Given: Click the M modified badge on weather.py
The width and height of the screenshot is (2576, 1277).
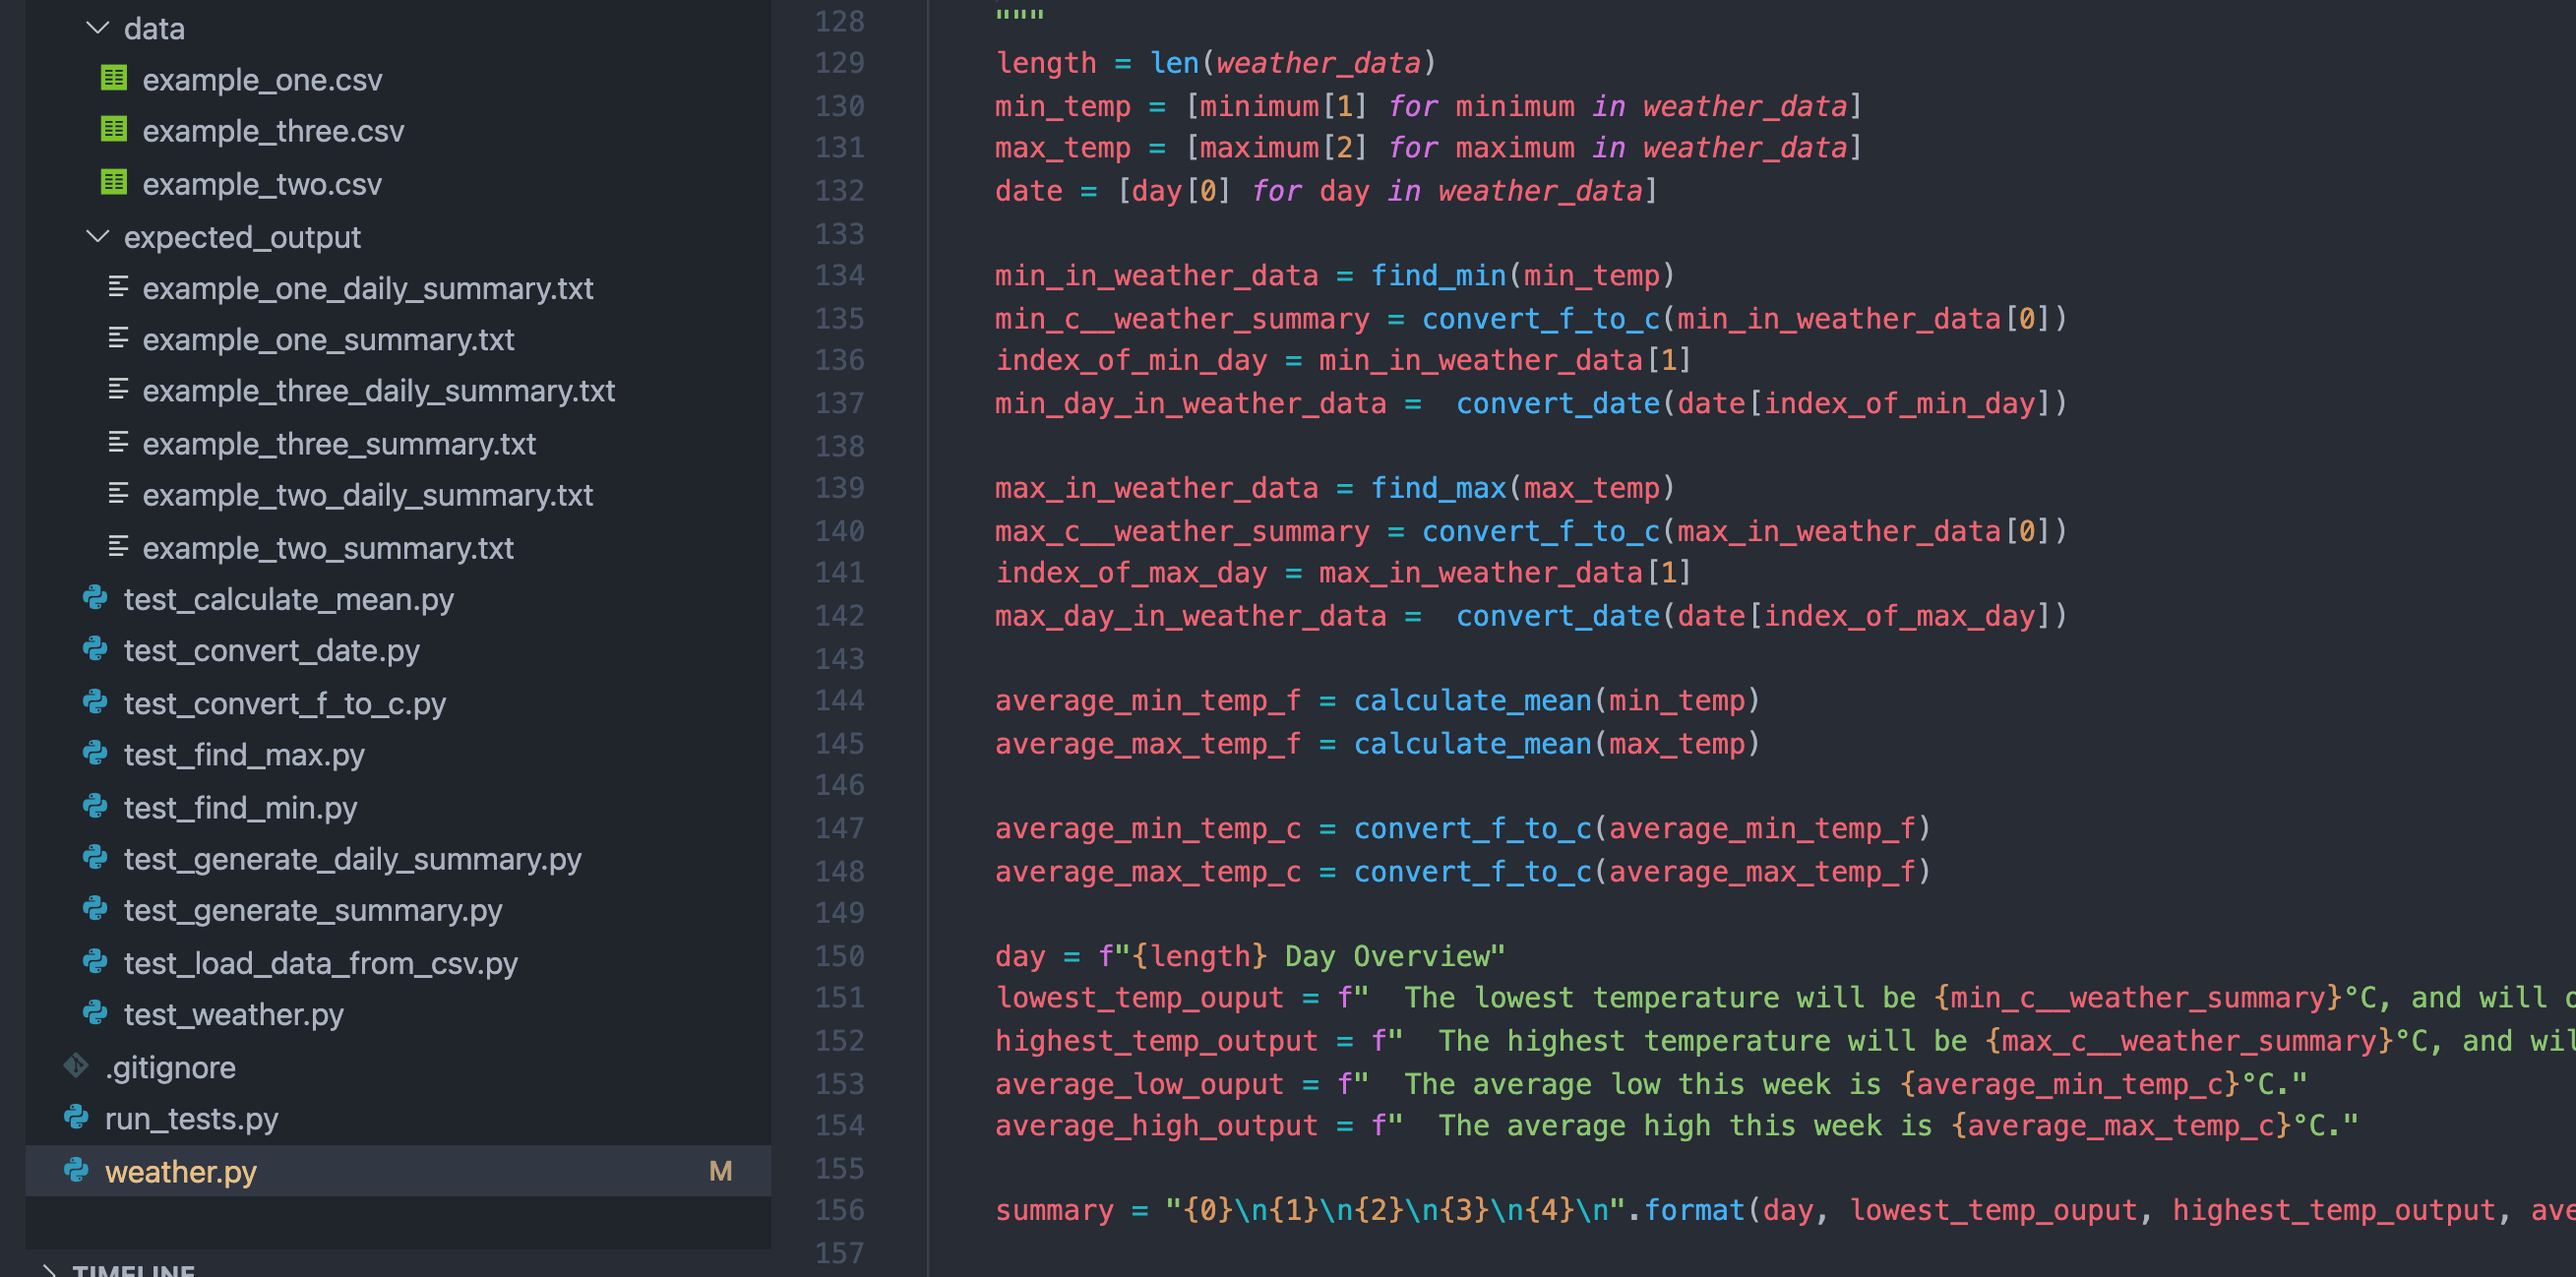Looking at the screenshot, I should [720, 1171].
